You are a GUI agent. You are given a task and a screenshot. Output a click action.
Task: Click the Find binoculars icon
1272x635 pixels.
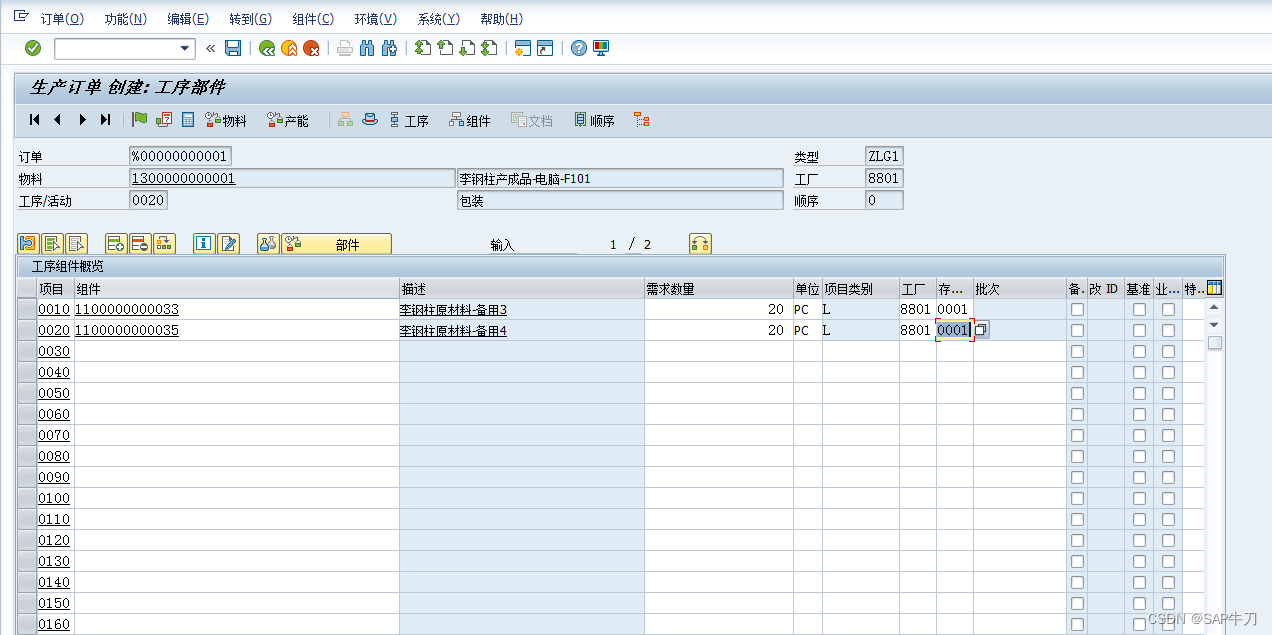367,48
